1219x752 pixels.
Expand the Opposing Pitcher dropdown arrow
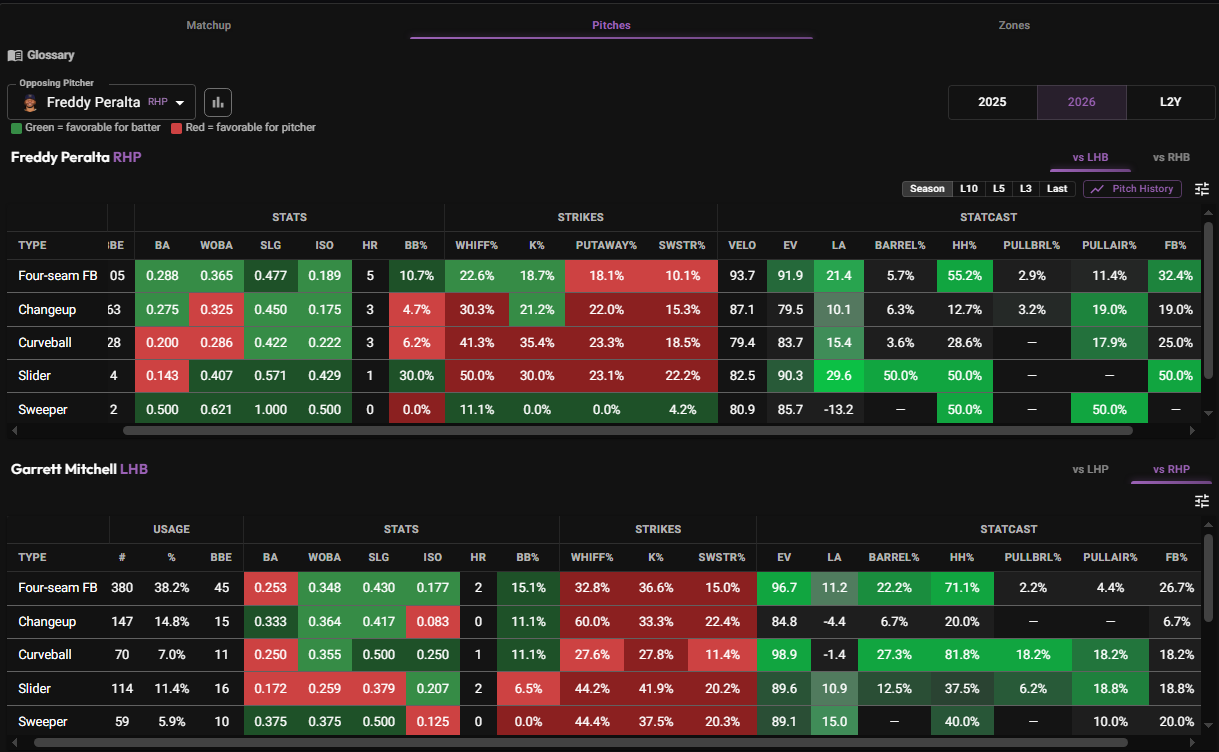180,103
